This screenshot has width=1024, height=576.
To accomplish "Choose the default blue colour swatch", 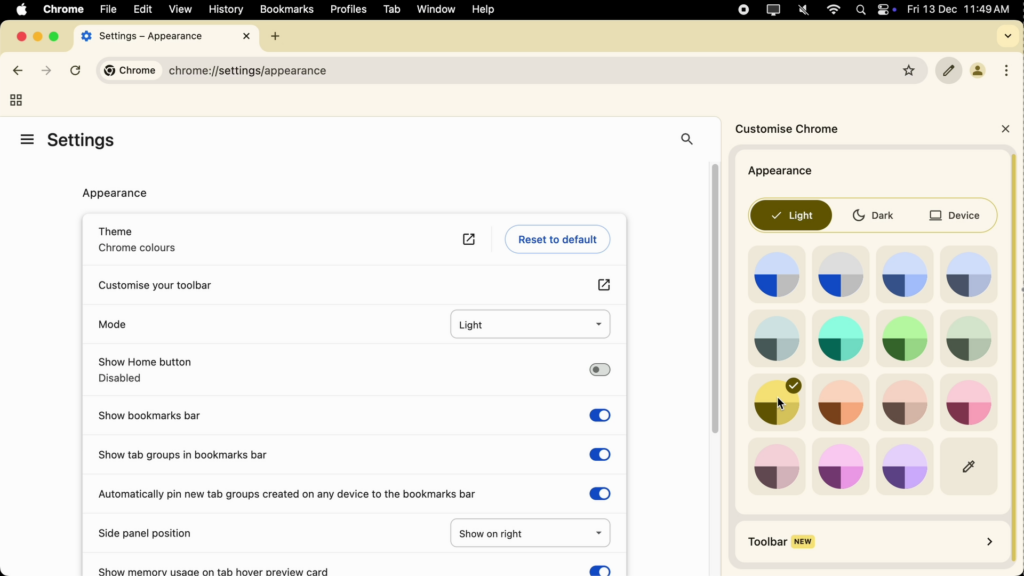I will click(776, 274).
